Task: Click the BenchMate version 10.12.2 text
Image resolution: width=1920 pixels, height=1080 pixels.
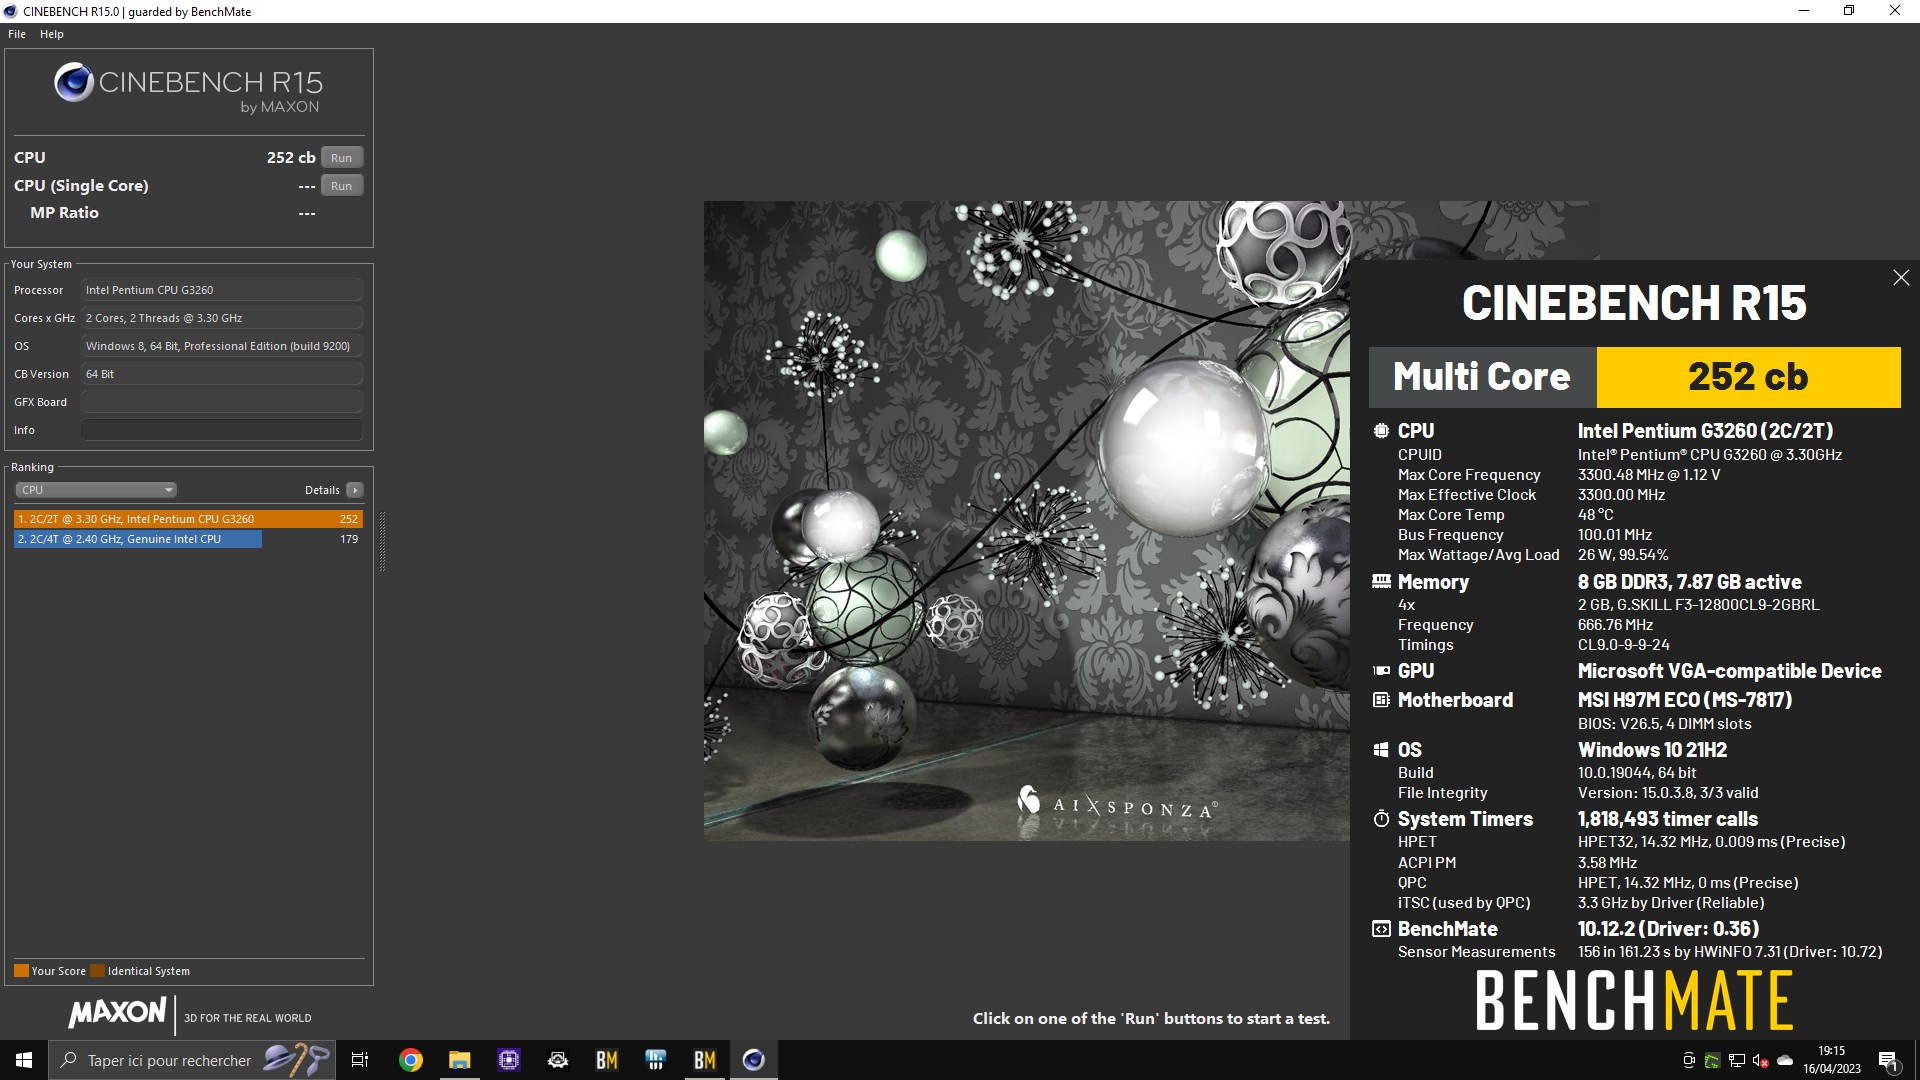Action: [1669, 929]
